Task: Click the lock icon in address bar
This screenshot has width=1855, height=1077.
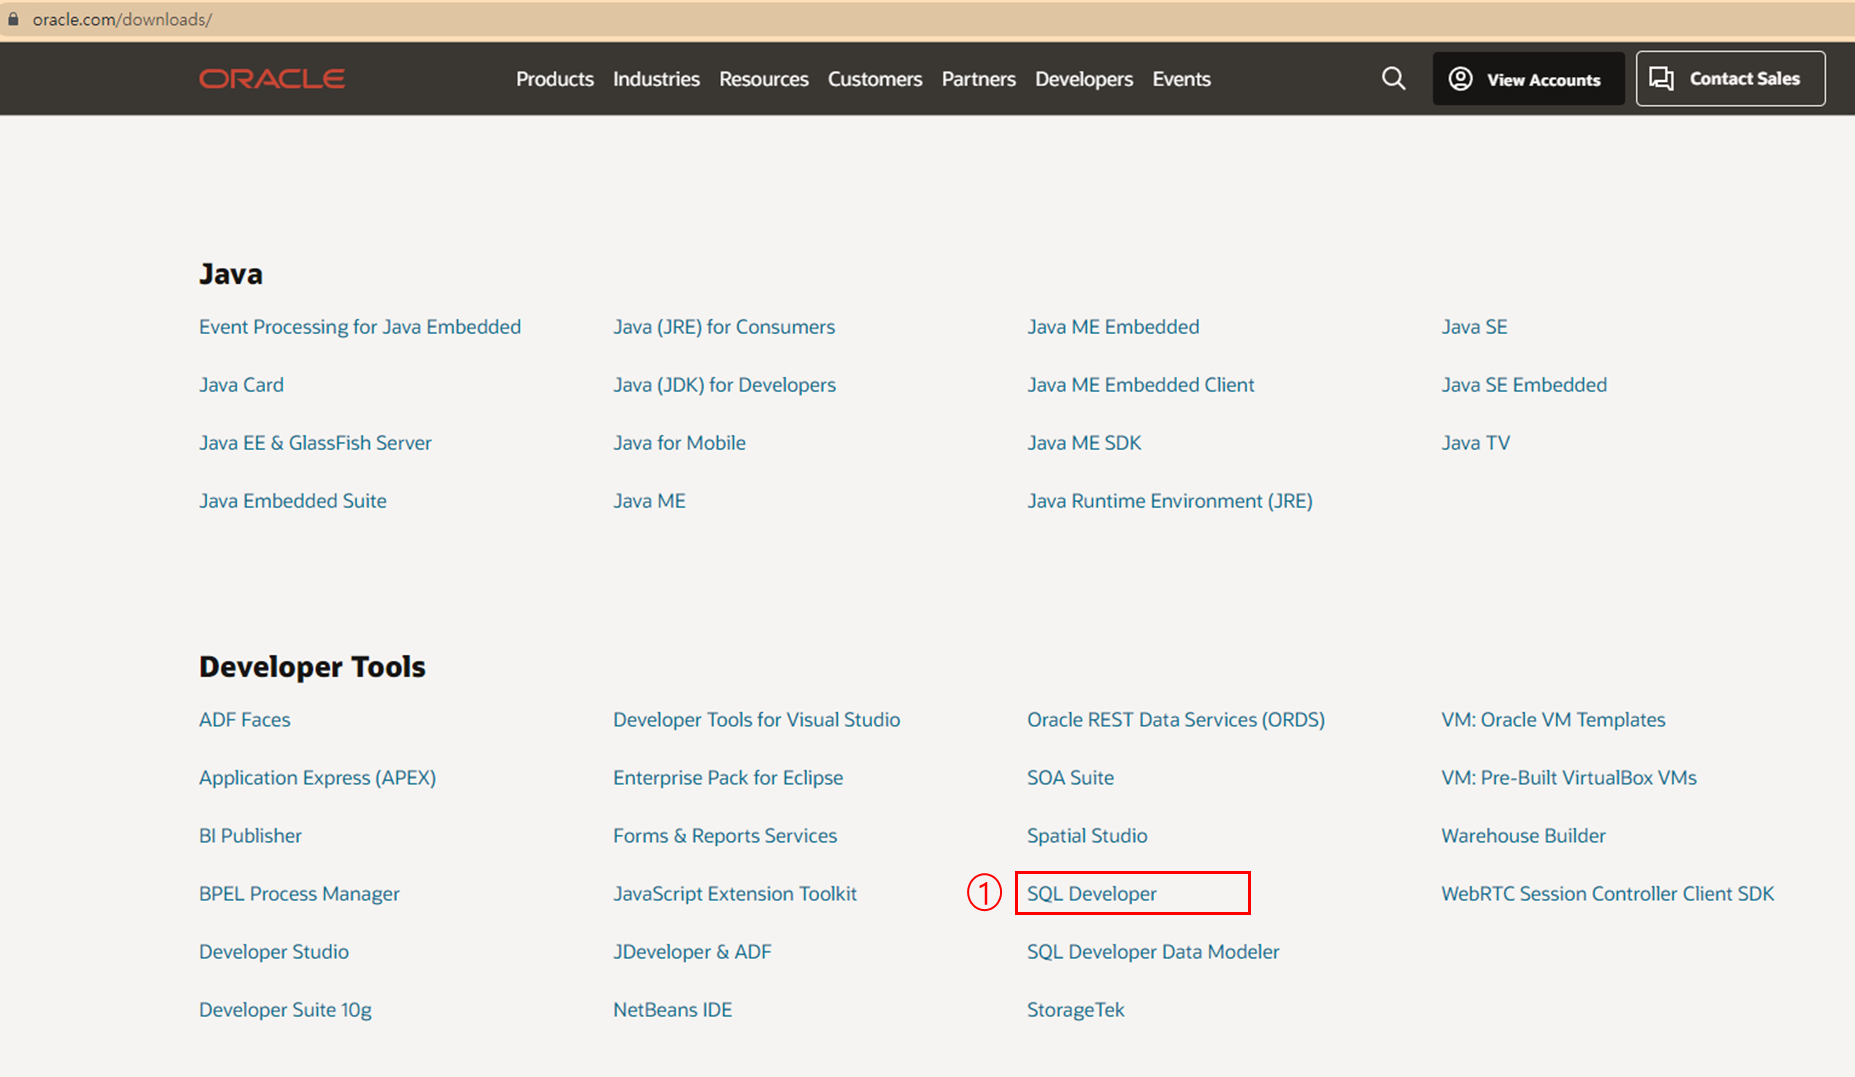Action: 13,19
